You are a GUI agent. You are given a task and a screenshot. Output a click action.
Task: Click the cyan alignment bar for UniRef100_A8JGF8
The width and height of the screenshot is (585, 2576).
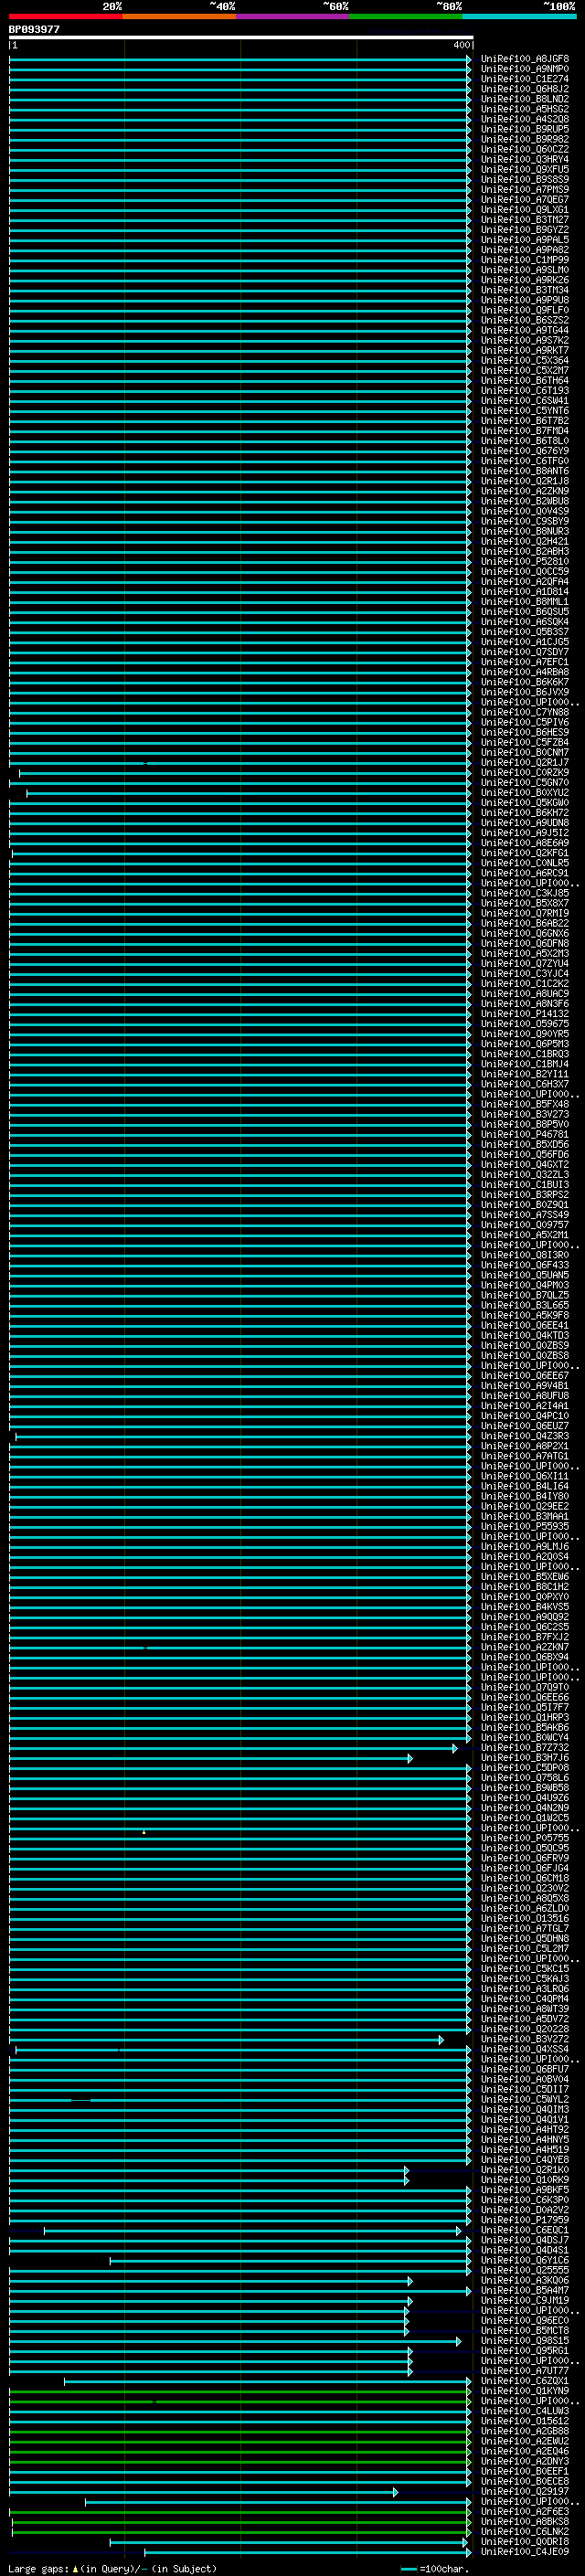pyautogui.click(x=240, y=59)
